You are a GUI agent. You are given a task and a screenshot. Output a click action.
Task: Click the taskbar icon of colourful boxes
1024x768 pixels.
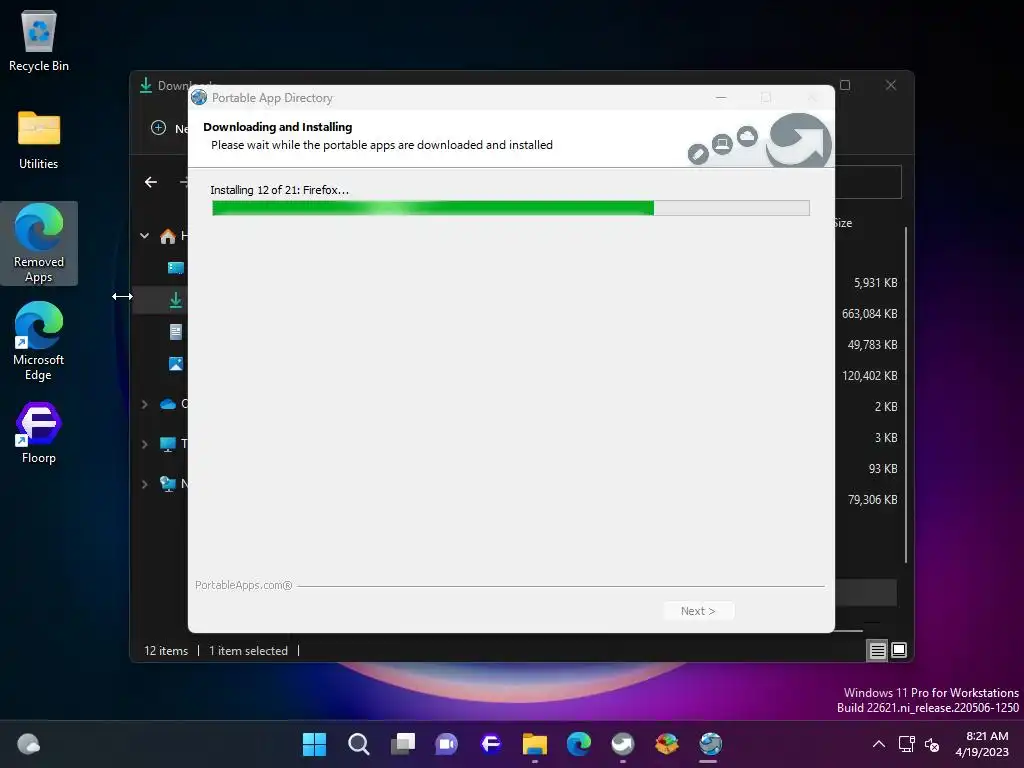tap(667, 744)
